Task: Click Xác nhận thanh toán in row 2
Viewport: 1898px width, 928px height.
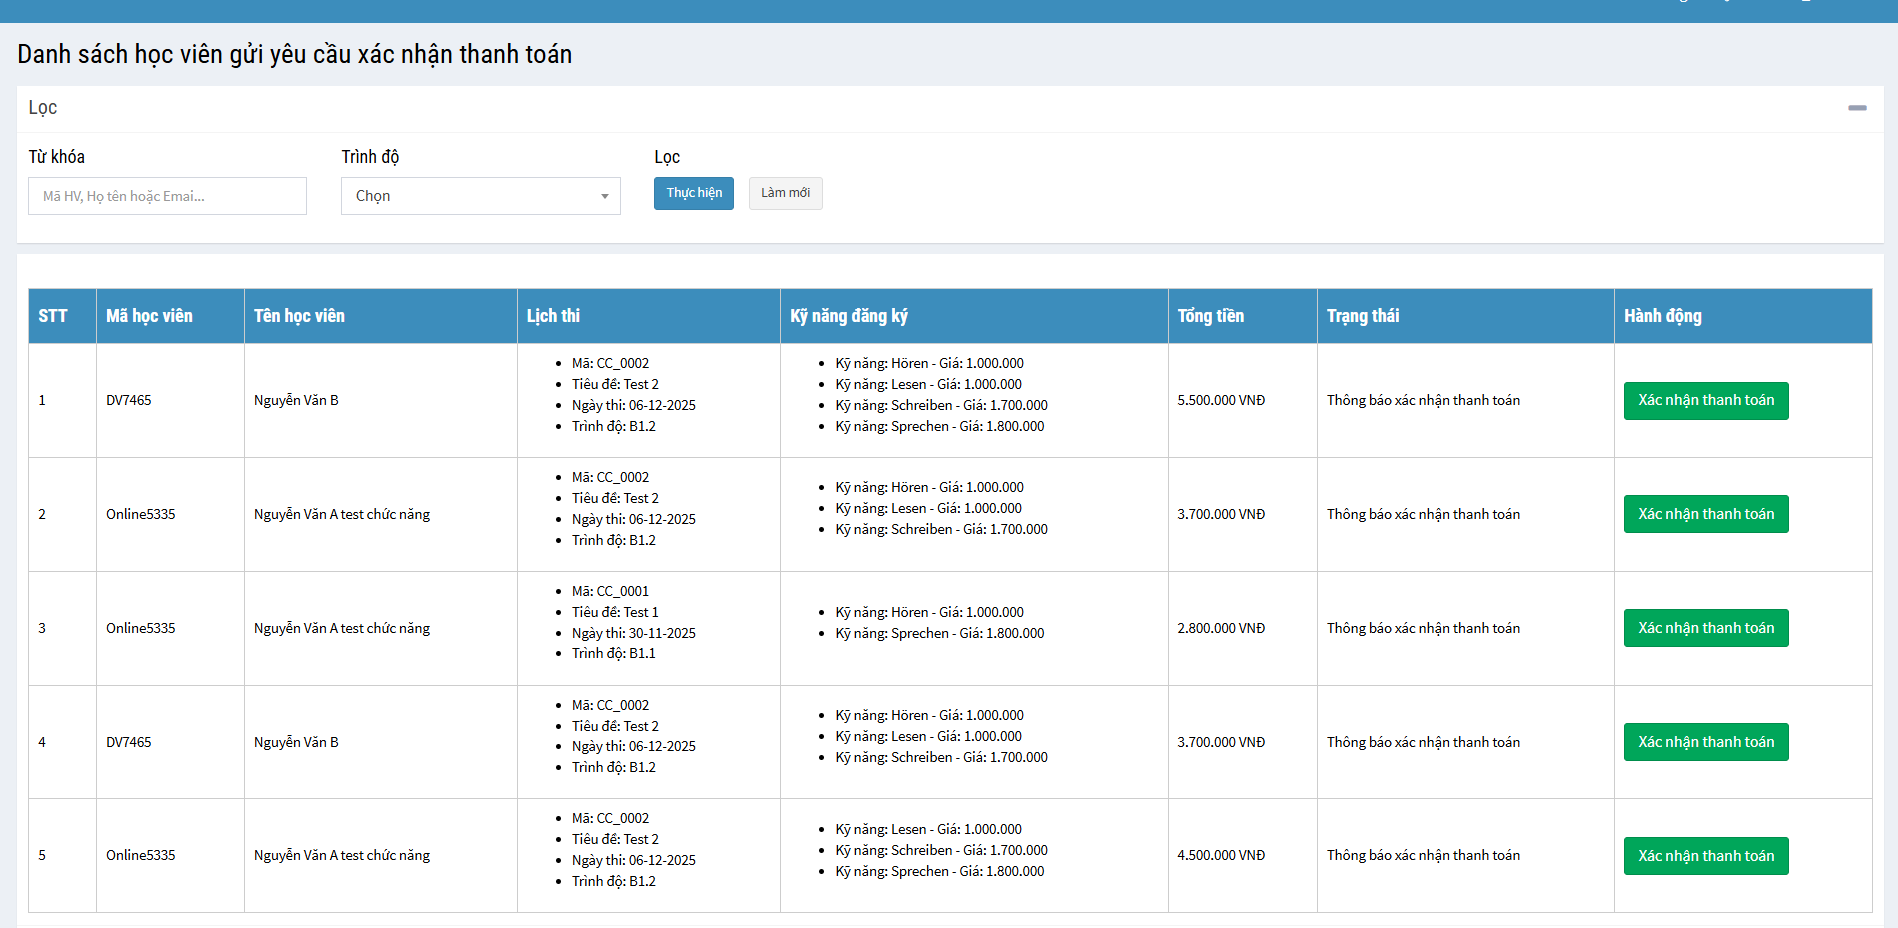Action: pyautogui.click(x=1705, y=514)
